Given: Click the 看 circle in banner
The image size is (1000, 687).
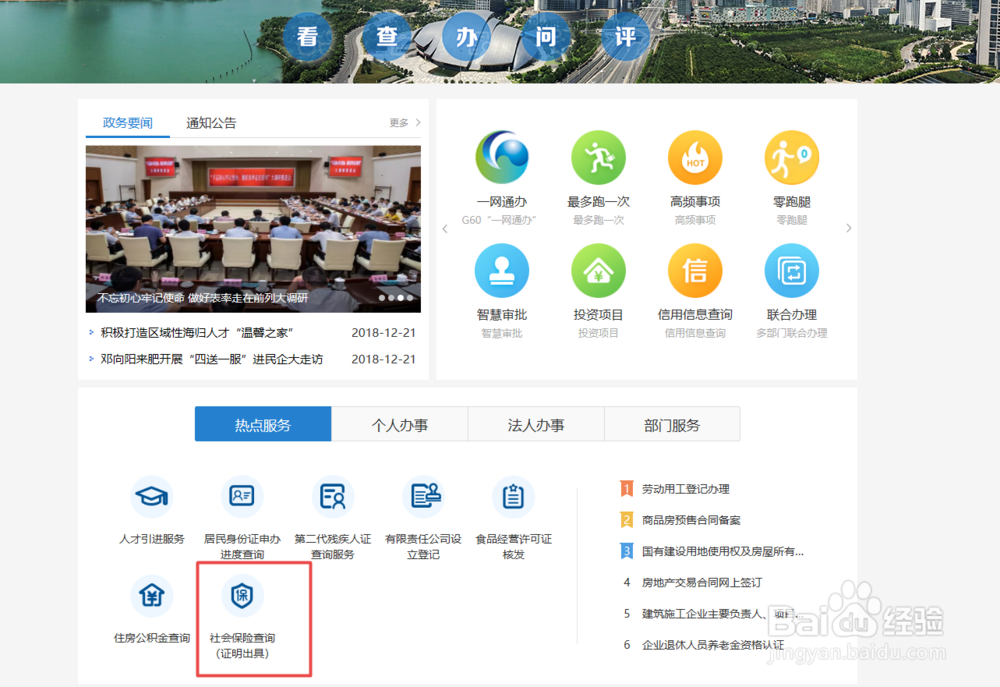Looking at the screenshot, I should tap(307, 36).
